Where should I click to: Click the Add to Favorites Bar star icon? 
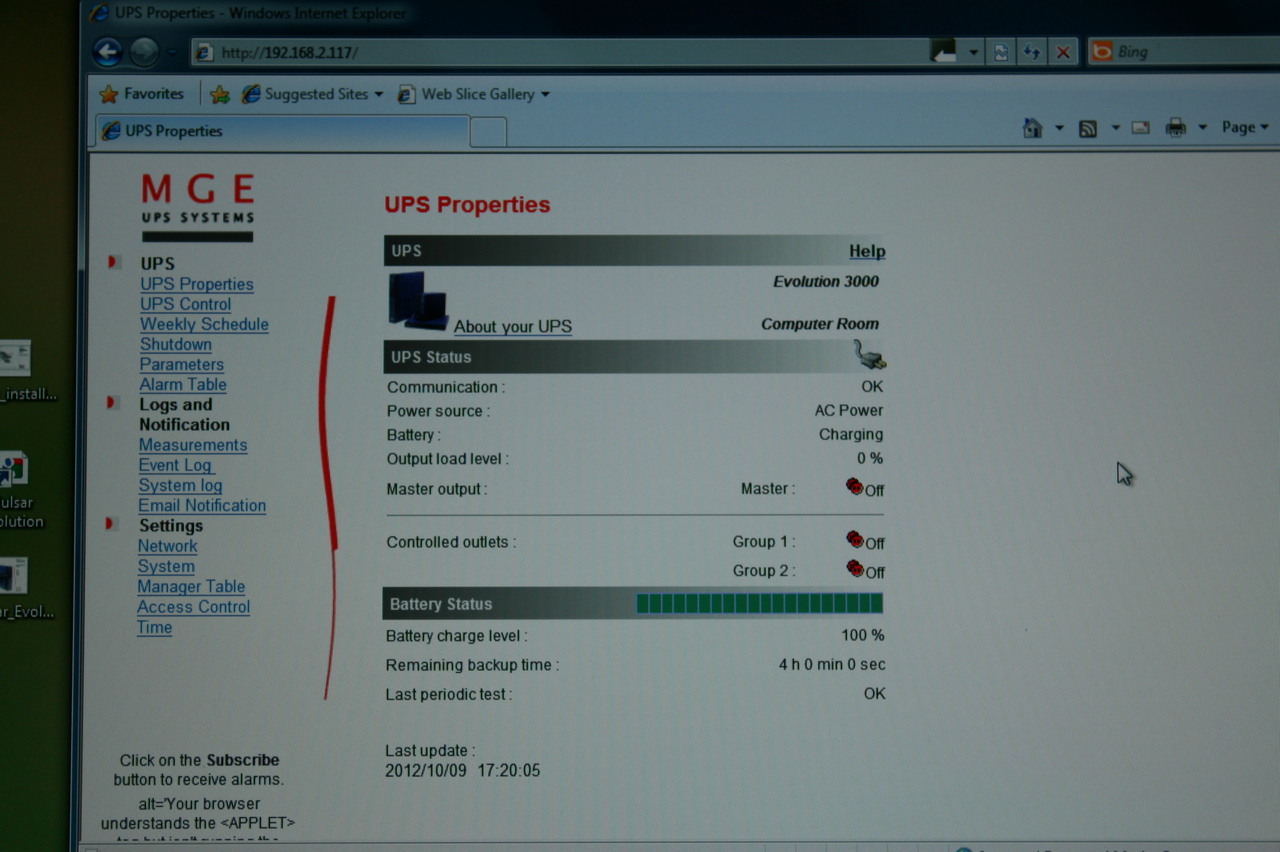pos(220,94)
